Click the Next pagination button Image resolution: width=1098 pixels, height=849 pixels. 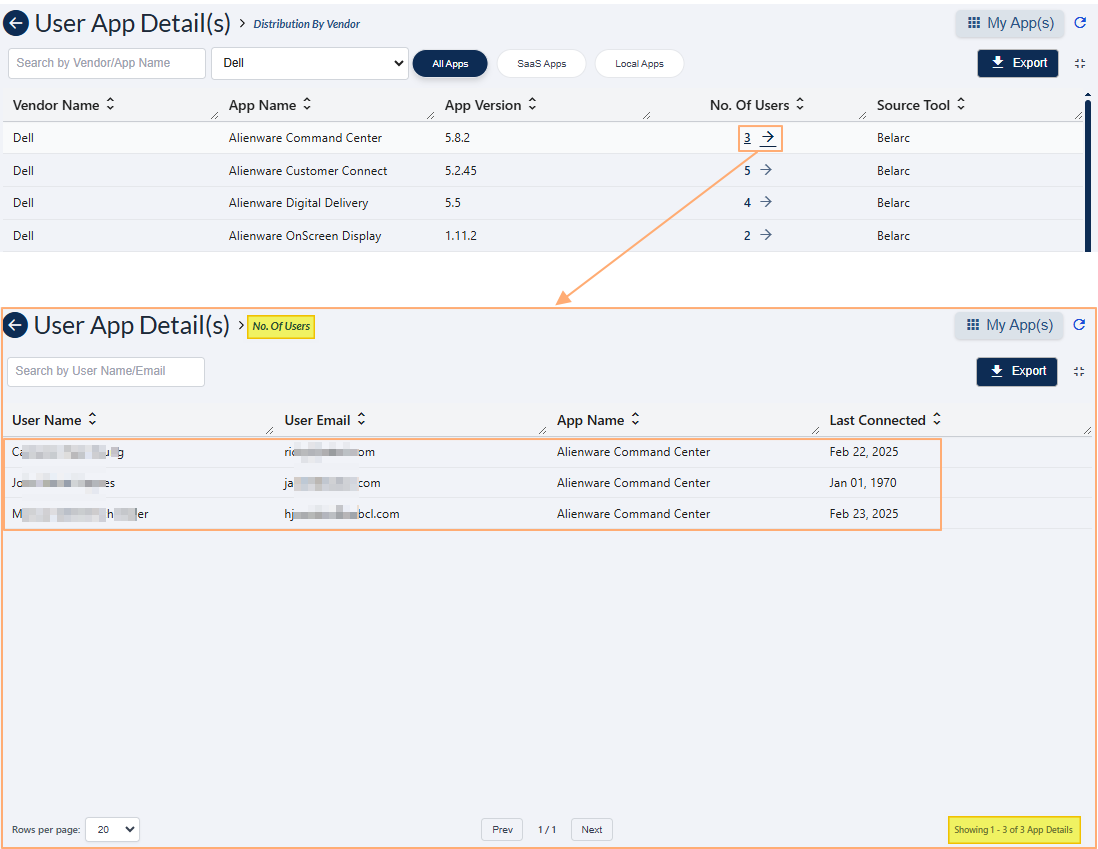(x=591, y=829)
